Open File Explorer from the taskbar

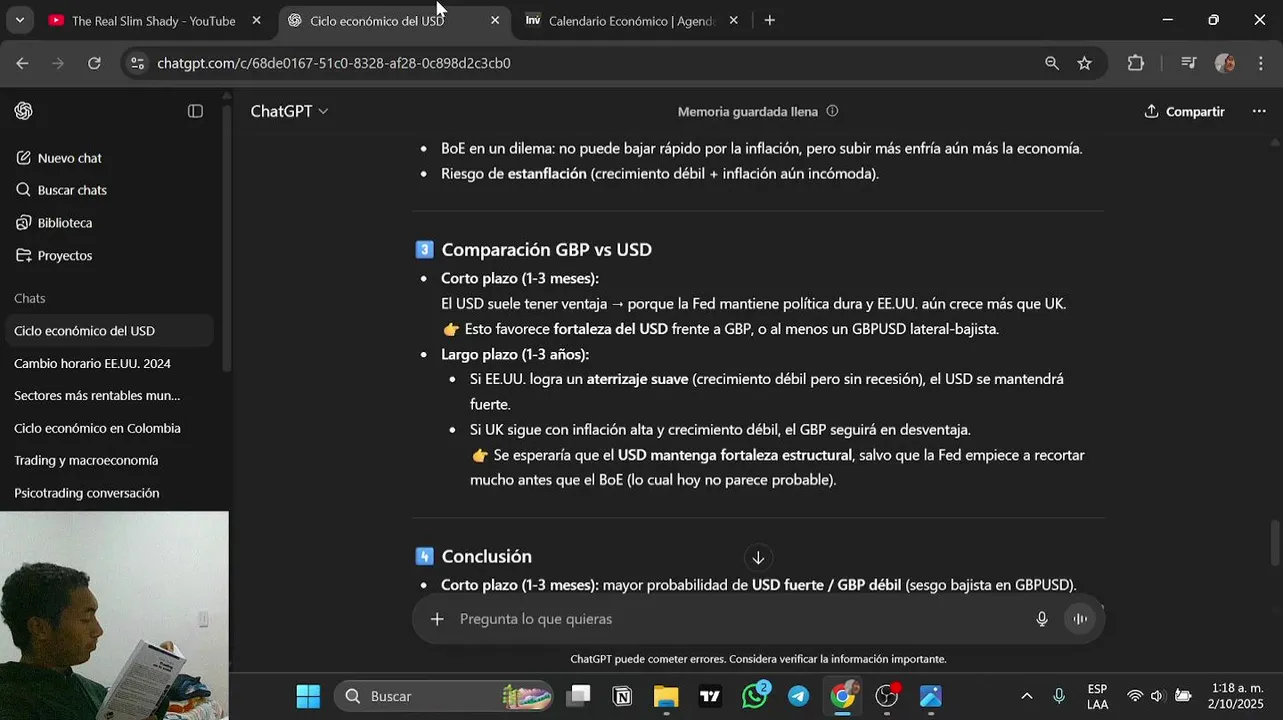tap(666, 696)
